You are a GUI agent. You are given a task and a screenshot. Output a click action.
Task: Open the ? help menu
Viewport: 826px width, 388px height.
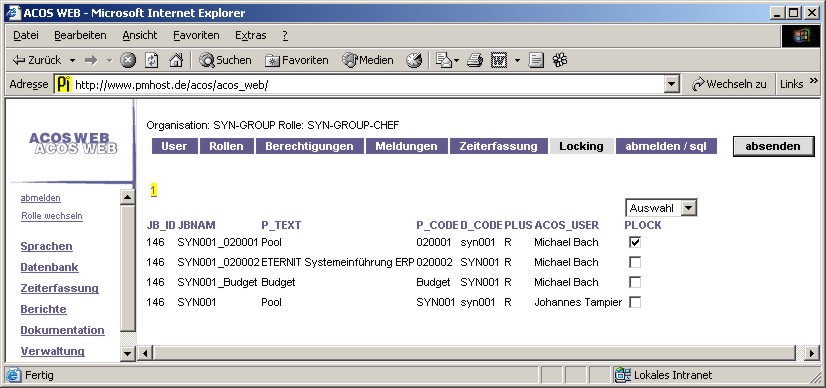285,35
